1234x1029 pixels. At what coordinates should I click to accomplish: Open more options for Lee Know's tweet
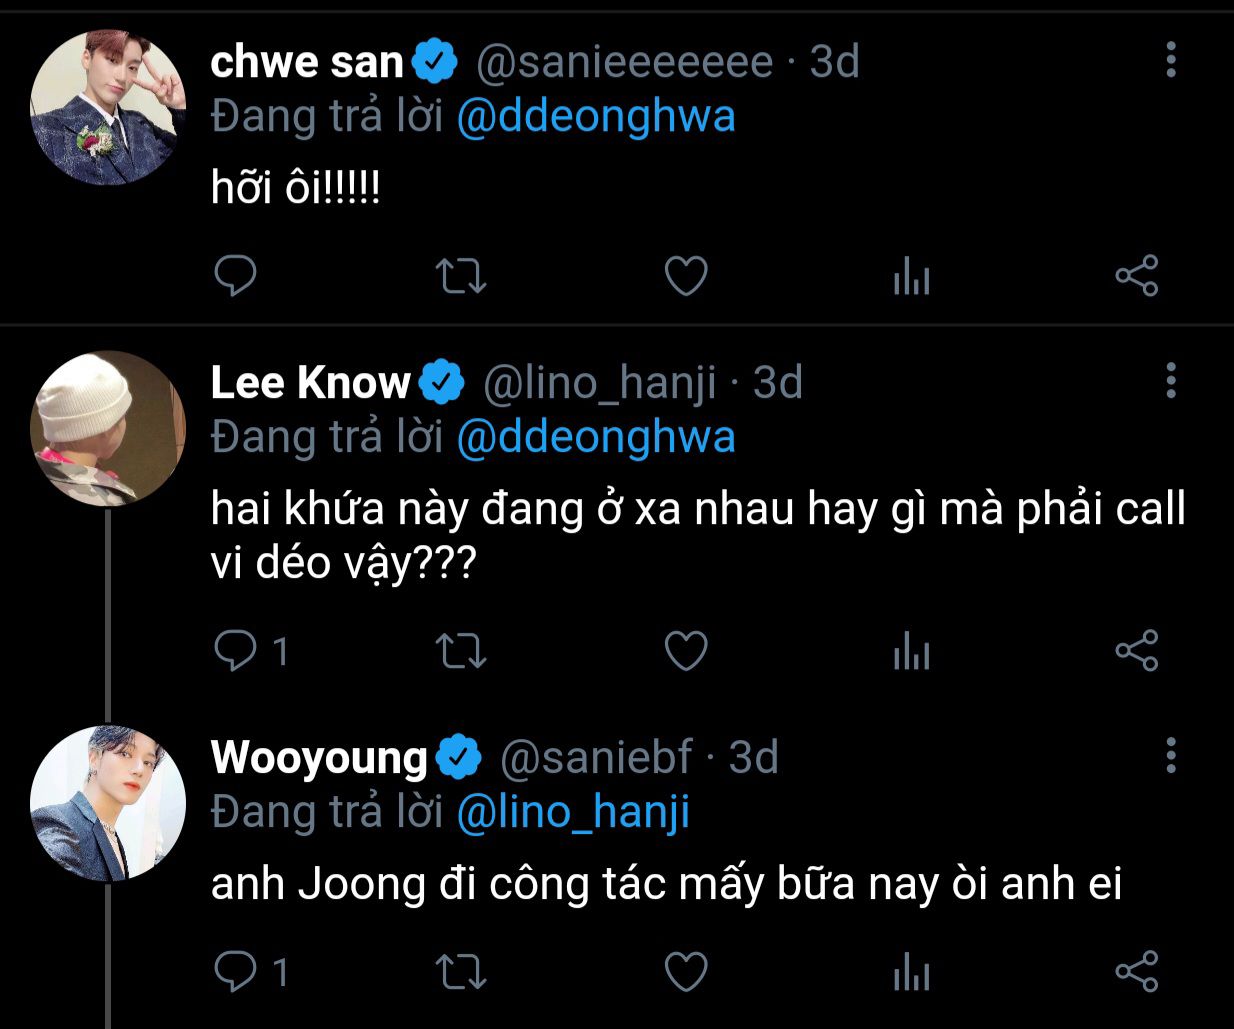(1171, 381)
